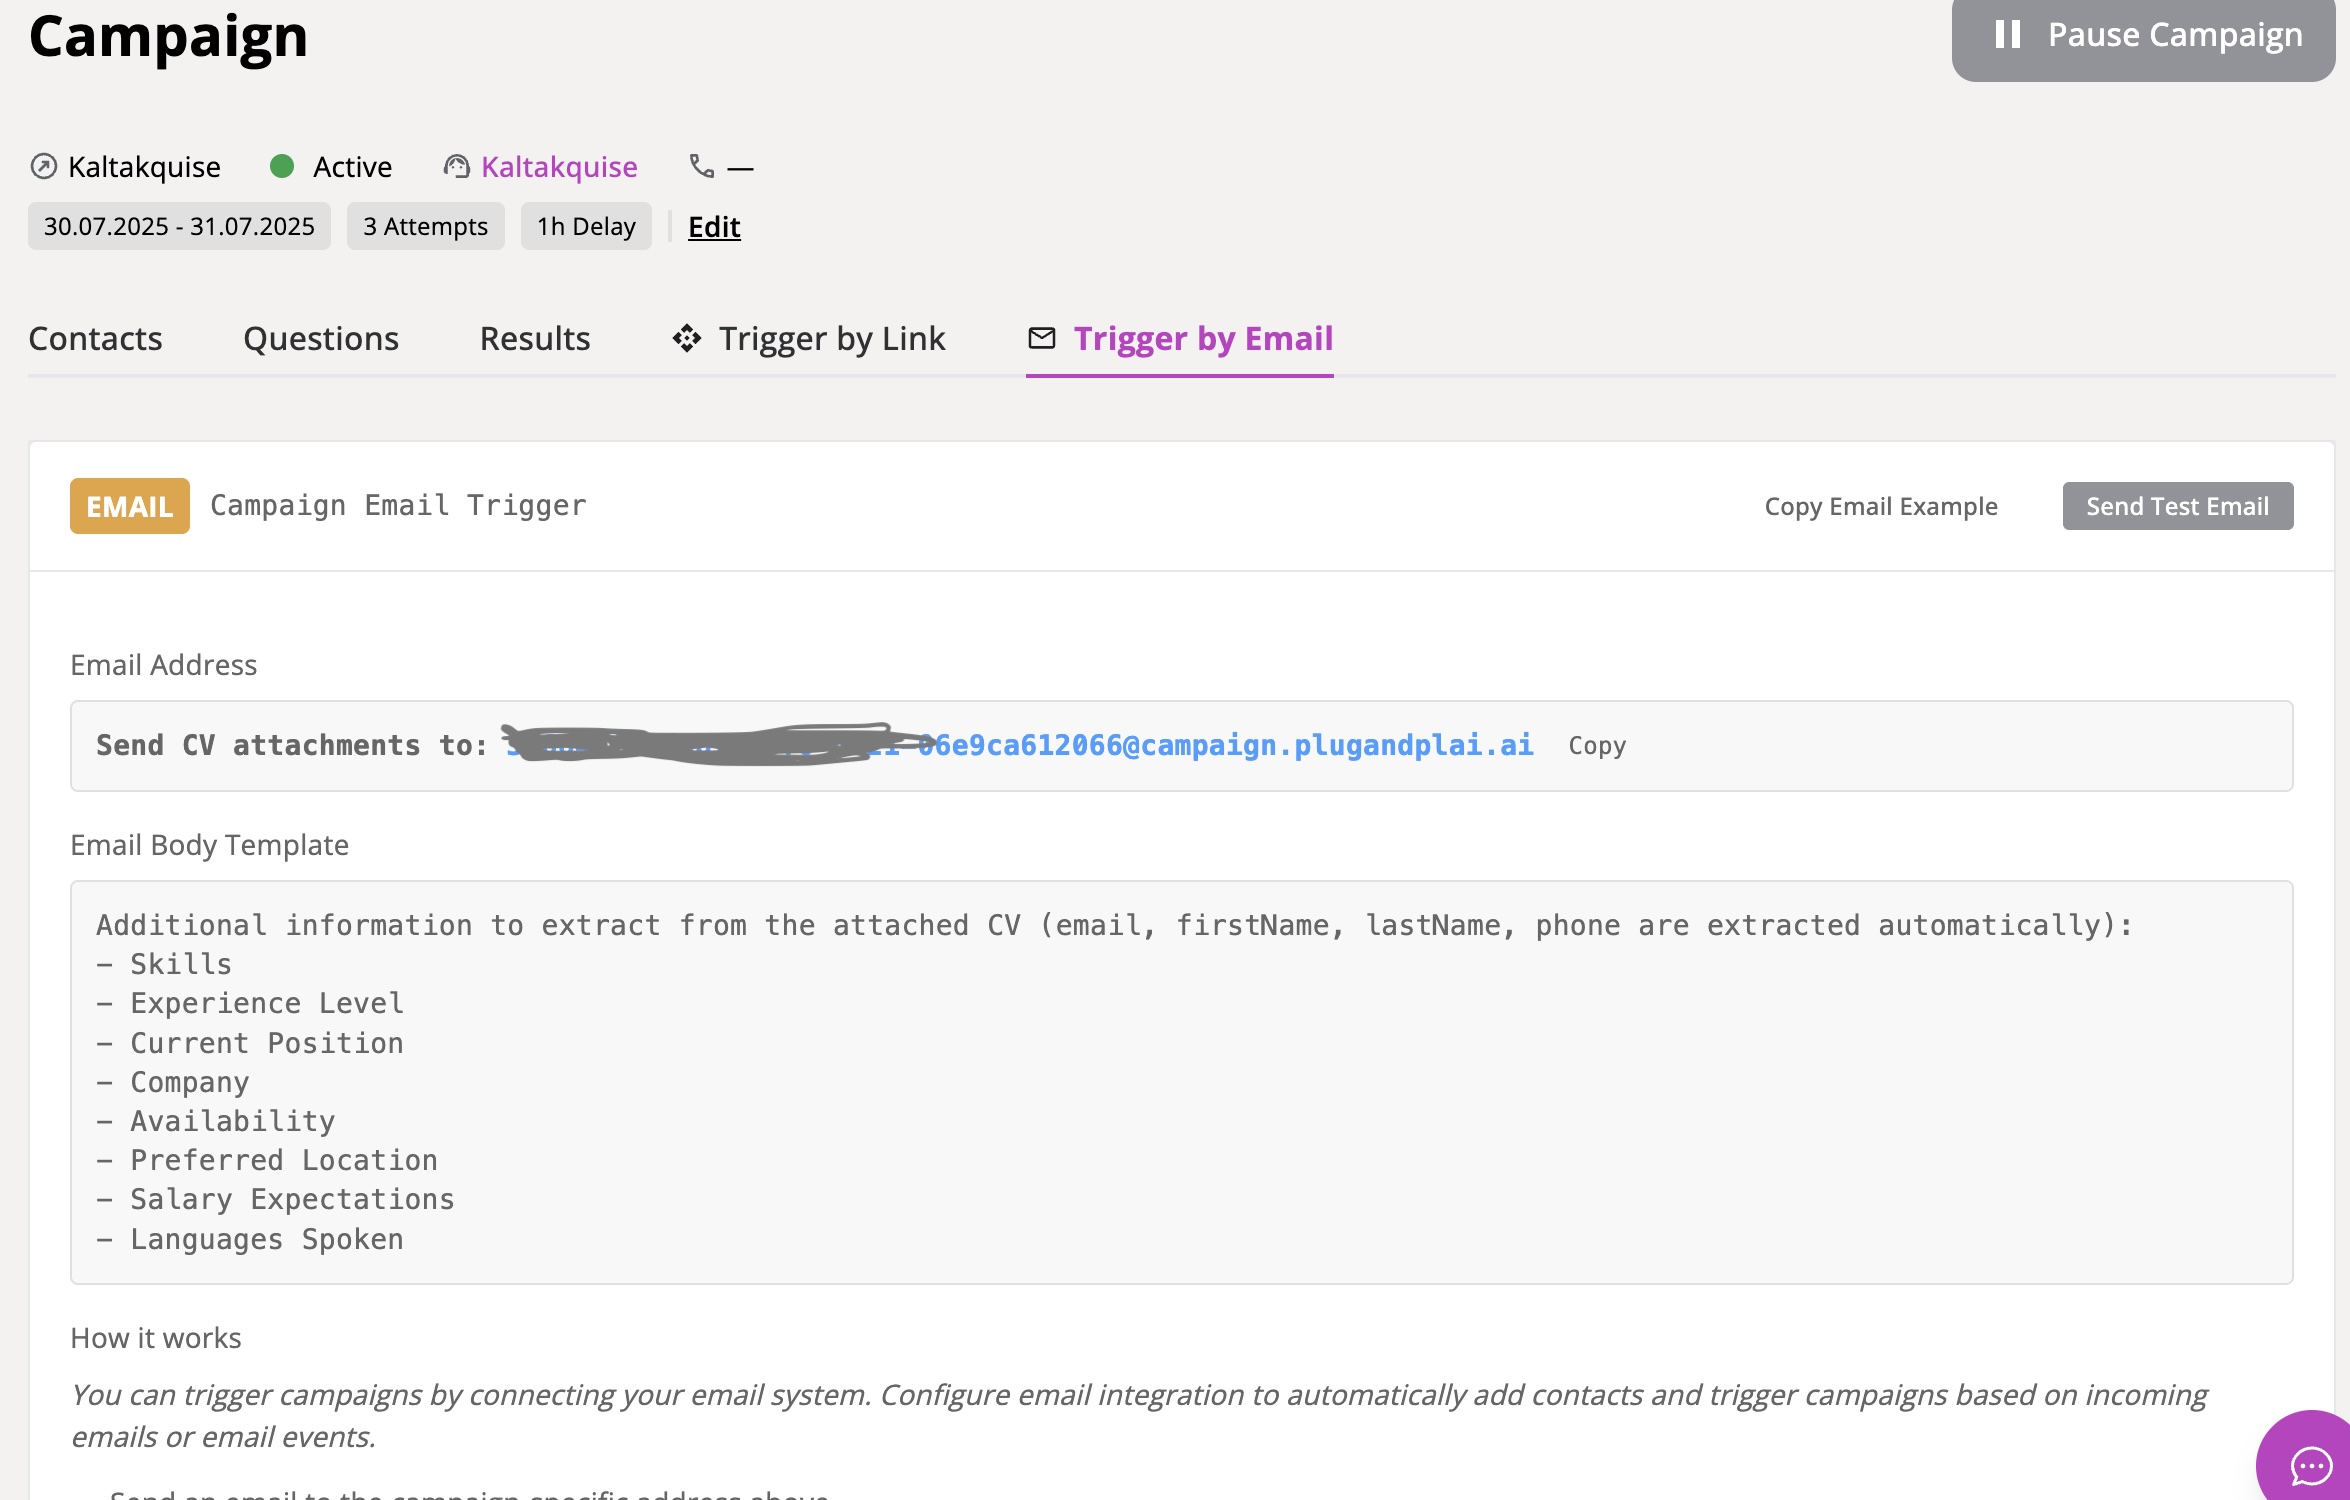Click the orange EMAIL badge
The image size is (2350, 1500).
pos(128,506)
